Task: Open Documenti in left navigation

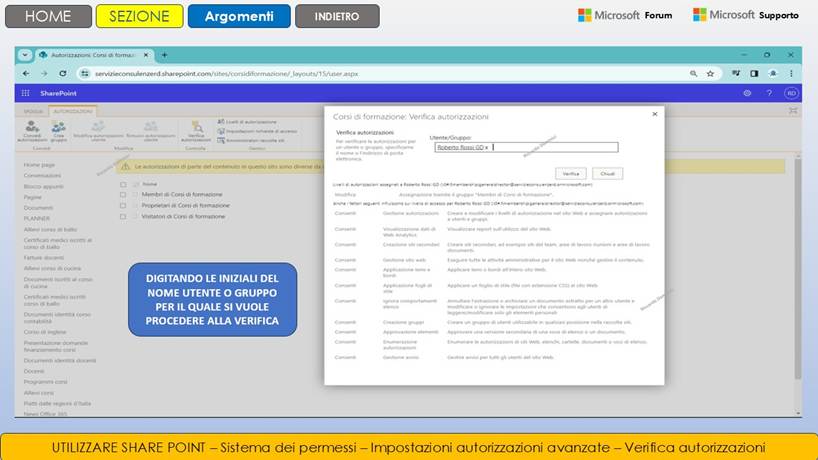Action: (x=38, y=208)
